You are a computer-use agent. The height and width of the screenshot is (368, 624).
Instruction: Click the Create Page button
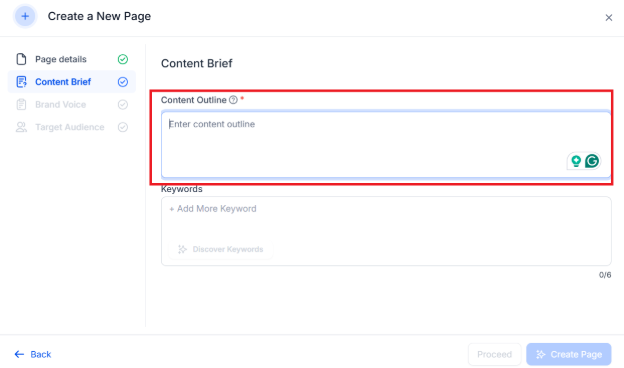click(569, 354)
